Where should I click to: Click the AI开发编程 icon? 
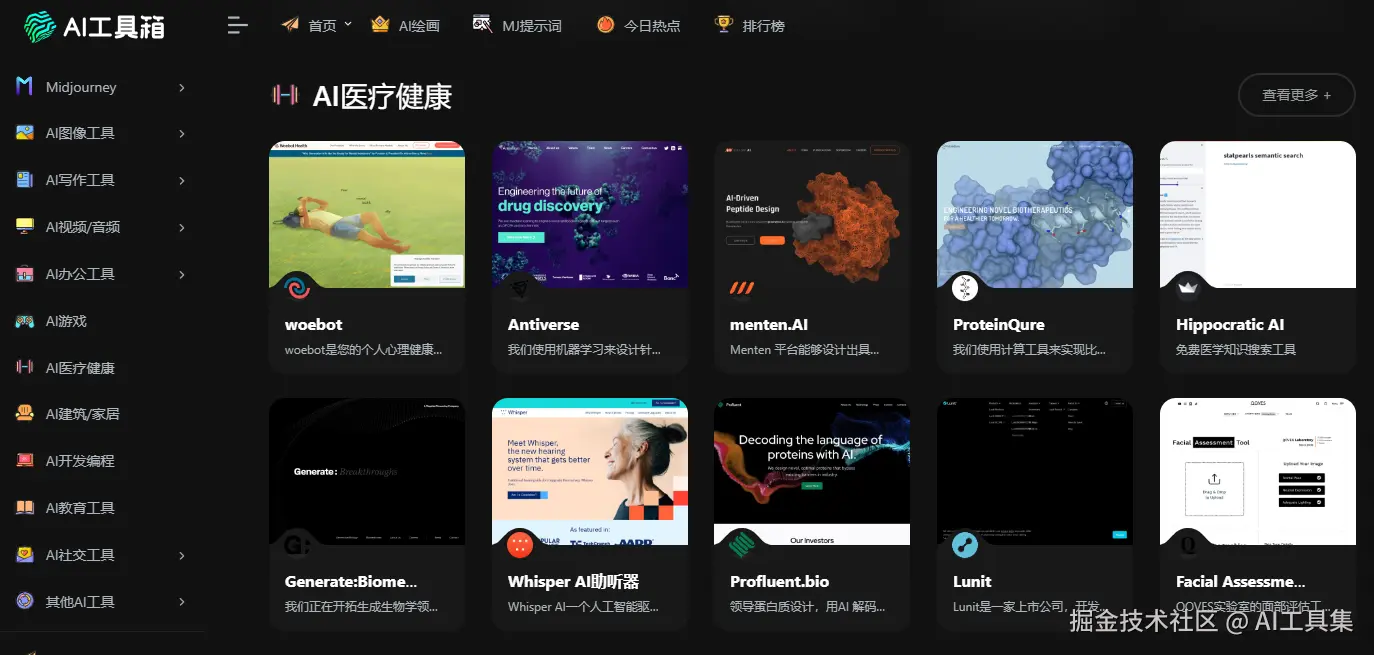(25, 461)
